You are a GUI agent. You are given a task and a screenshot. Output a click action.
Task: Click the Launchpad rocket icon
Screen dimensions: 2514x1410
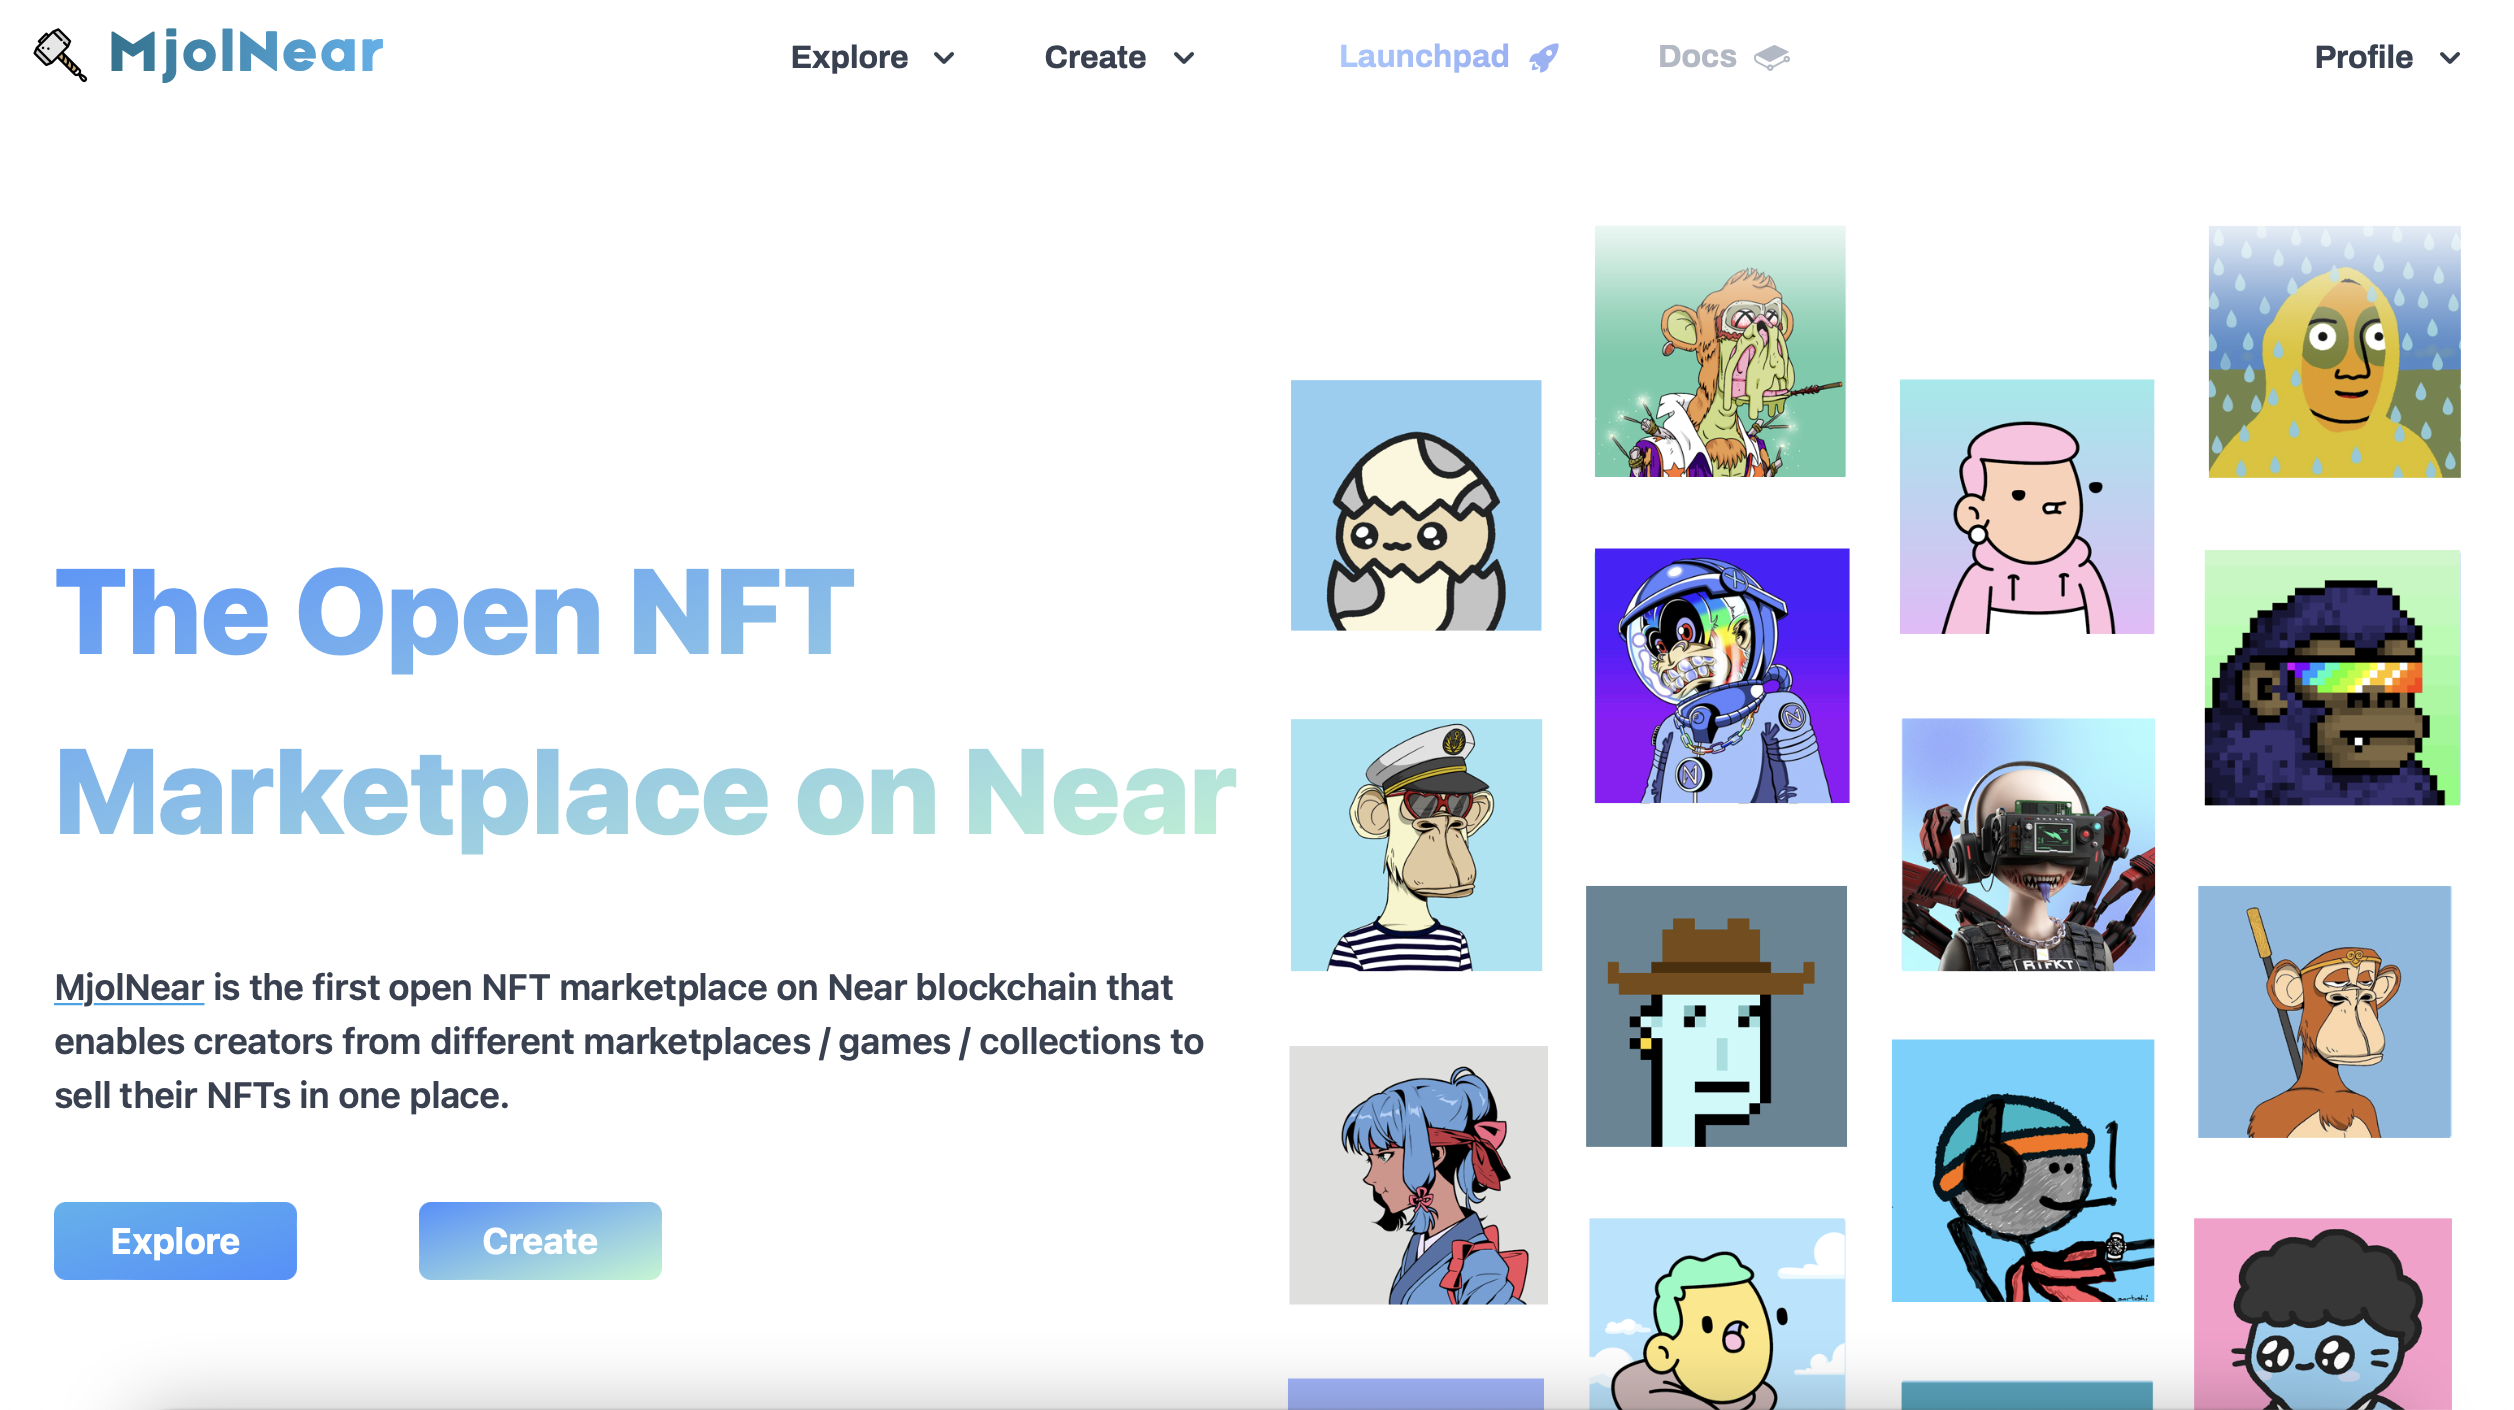tap(1544, 58)
